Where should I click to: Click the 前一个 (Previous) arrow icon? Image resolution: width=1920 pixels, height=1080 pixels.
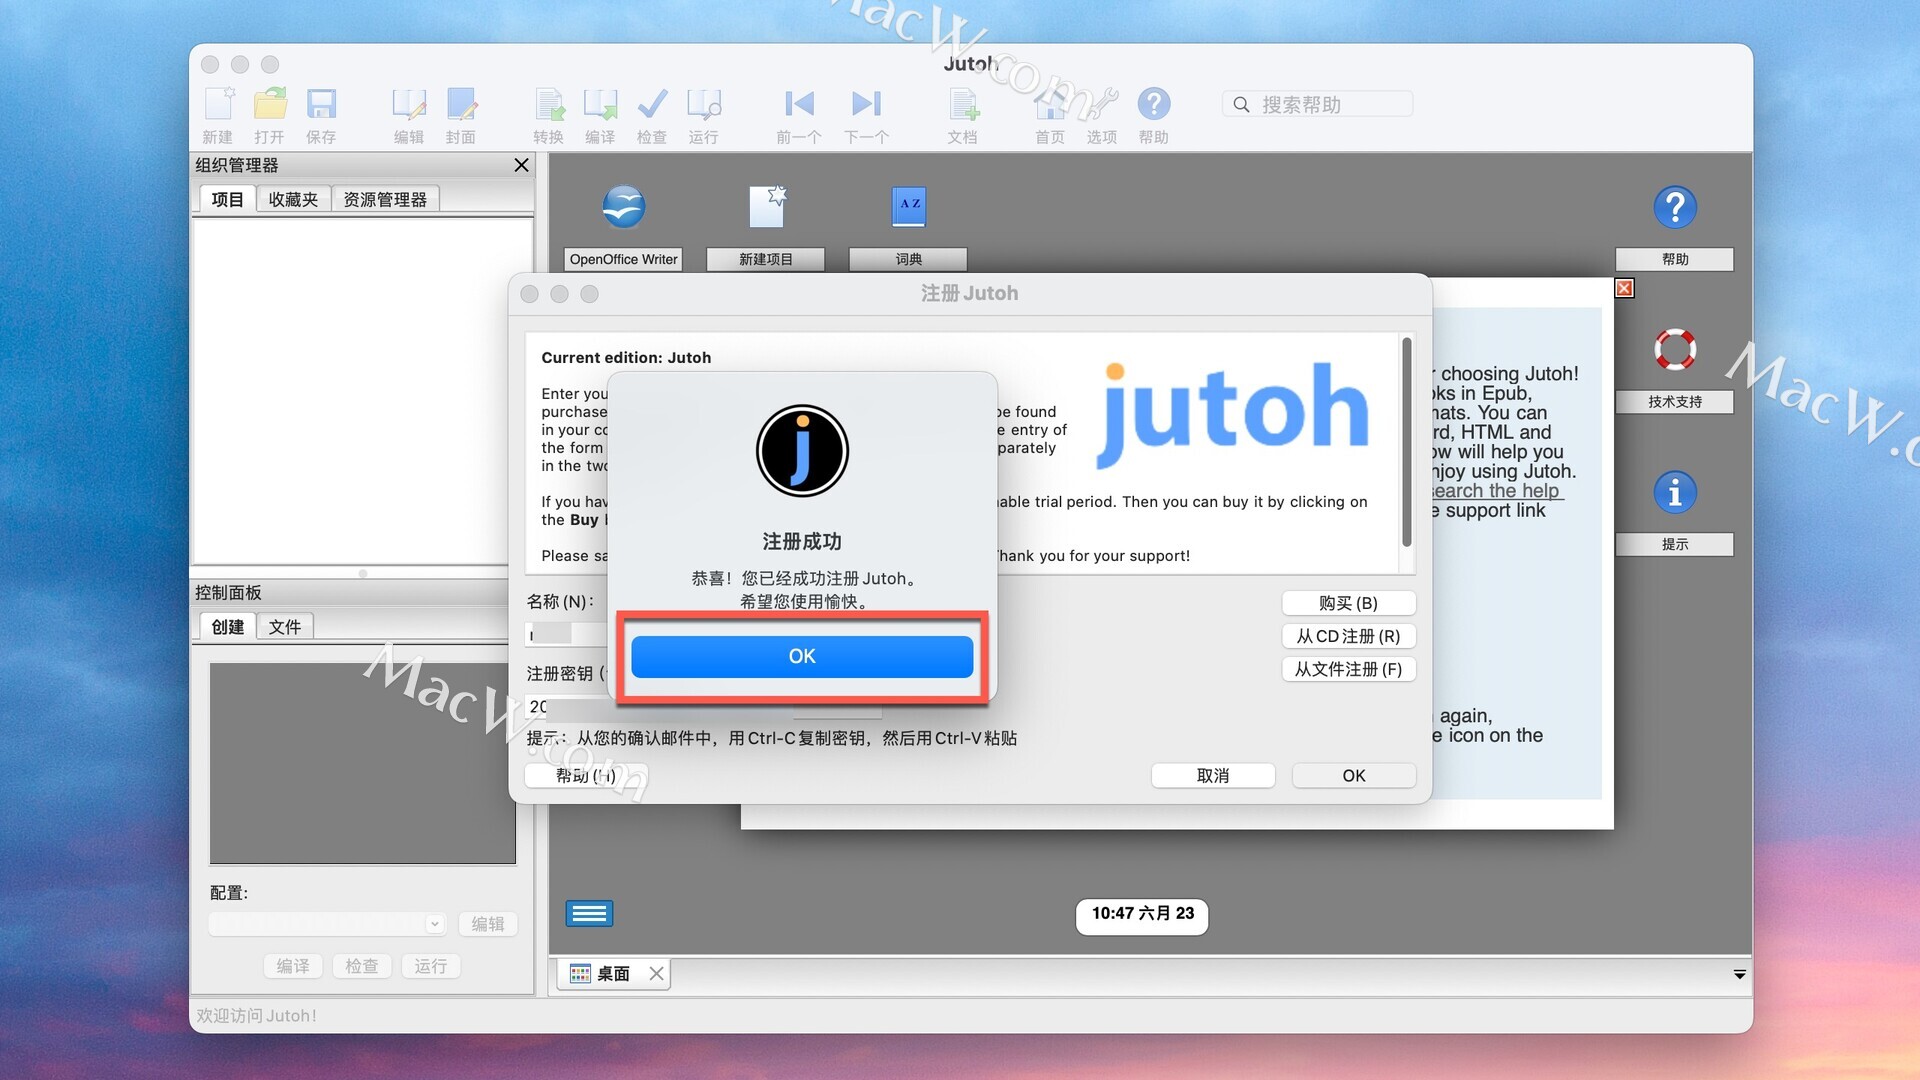tap(798, 104)
